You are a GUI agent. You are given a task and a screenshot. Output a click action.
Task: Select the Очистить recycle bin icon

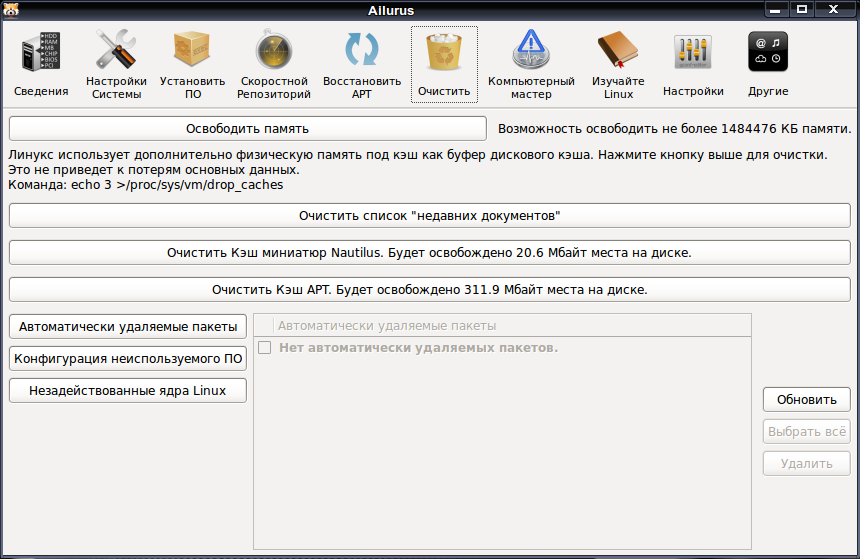click(x=444, y=65)
